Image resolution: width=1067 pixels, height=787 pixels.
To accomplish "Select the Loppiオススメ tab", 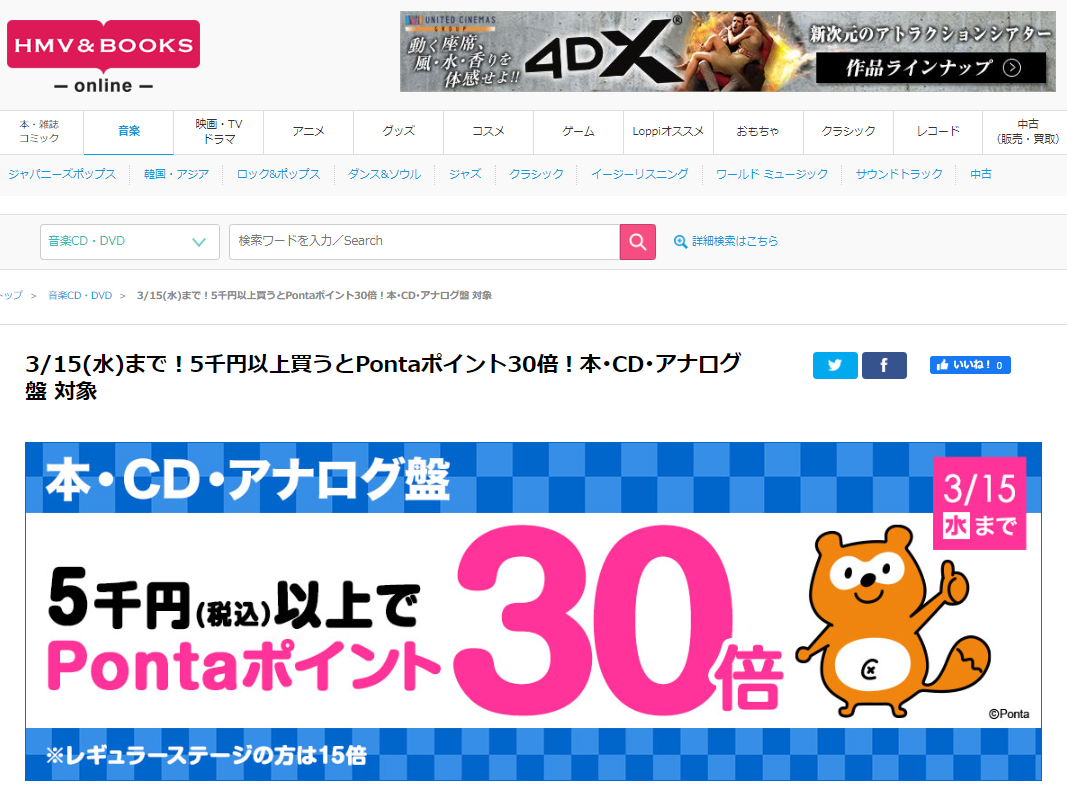I will 668,131.
